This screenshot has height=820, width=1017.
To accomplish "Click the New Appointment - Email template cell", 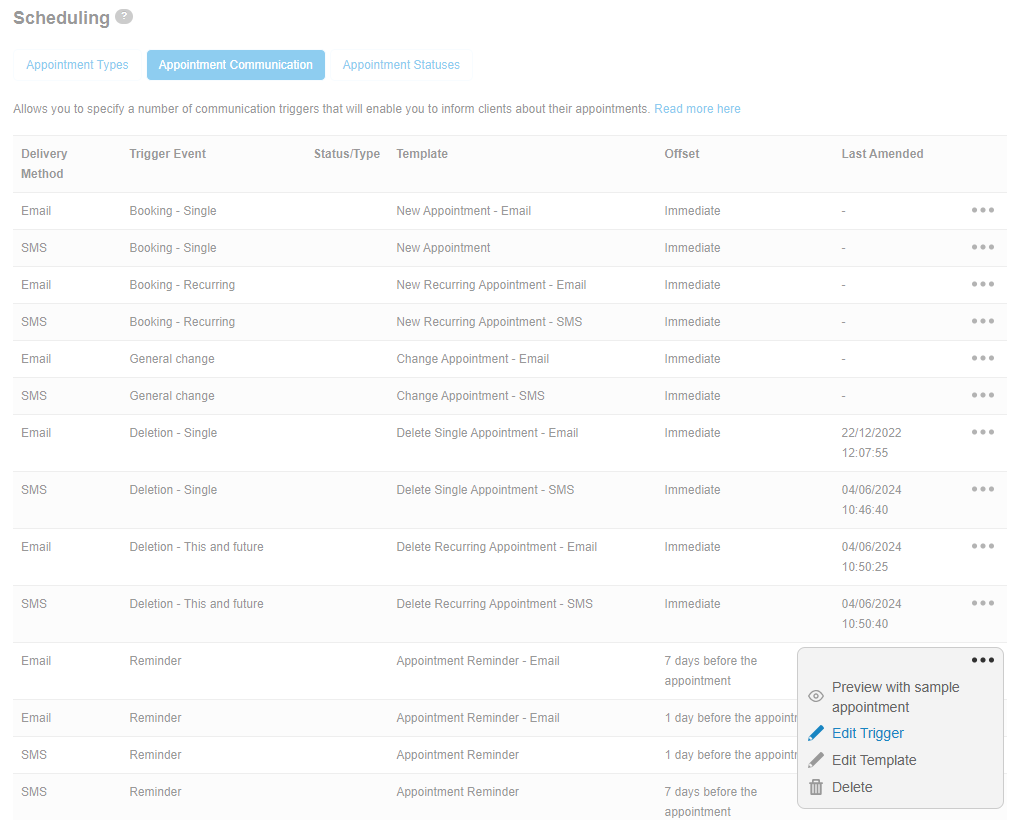I will click(x=464, y=211).
